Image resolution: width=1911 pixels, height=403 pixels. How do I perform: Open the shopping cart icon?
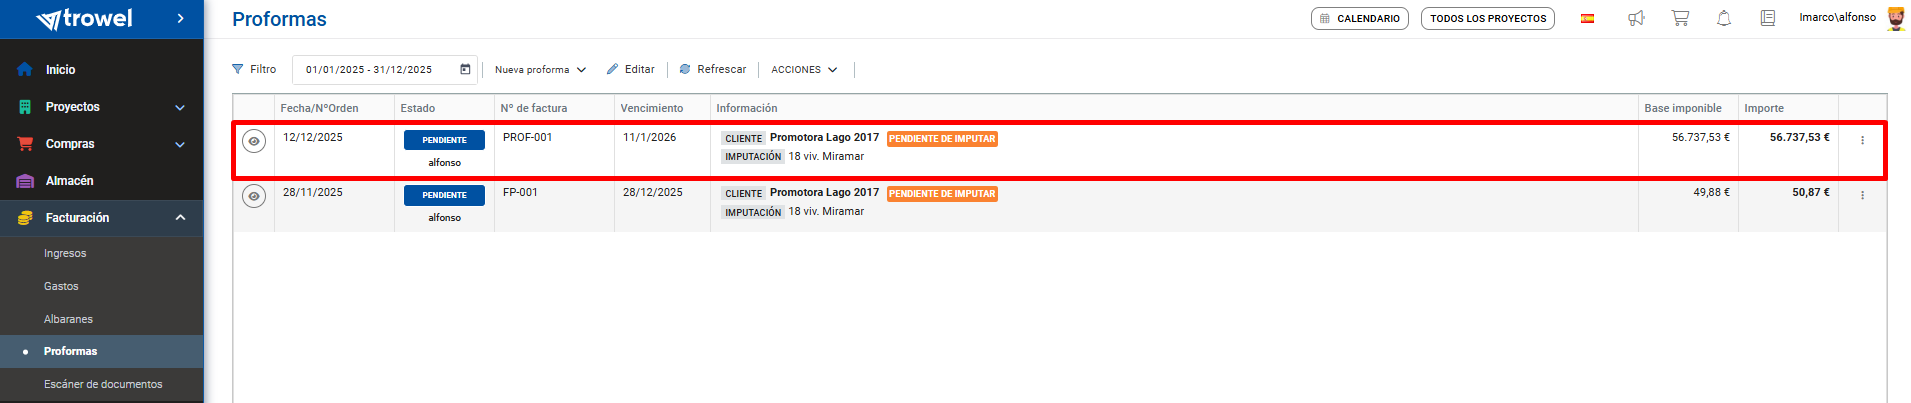[1680, 18]
